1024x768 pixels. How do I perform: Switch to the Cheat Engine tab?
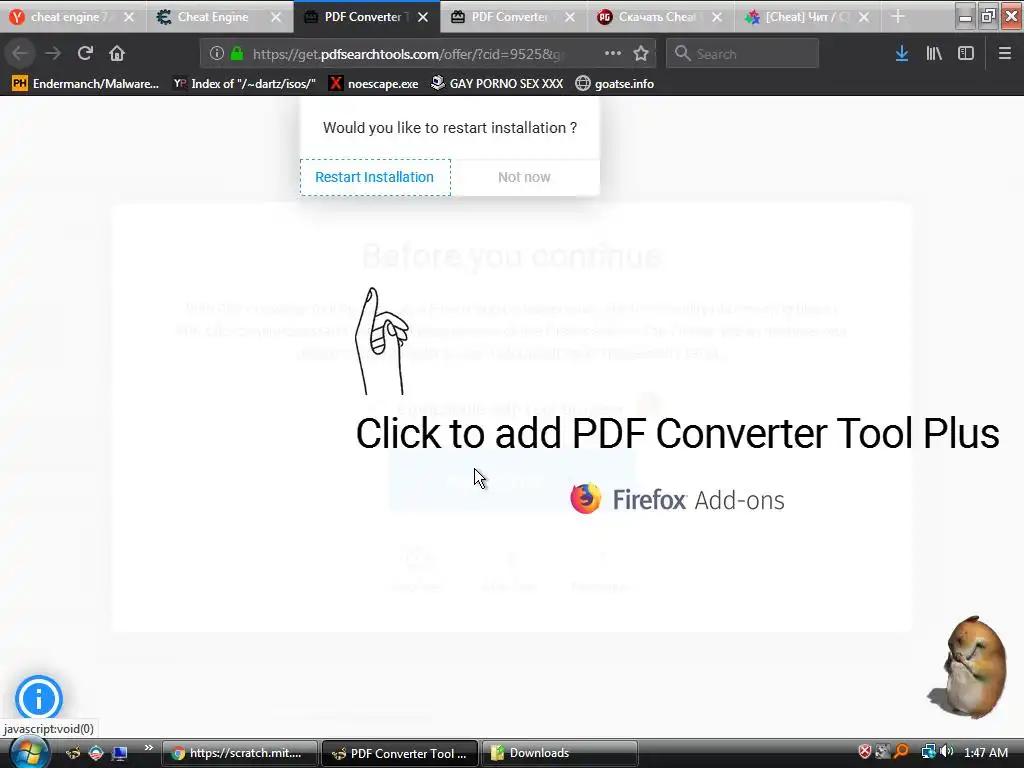coord(213,17)
